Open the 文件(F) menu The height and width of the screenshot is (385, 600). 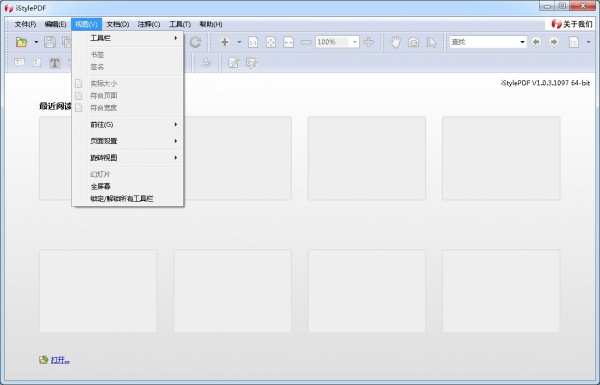(x=25, y=24)
